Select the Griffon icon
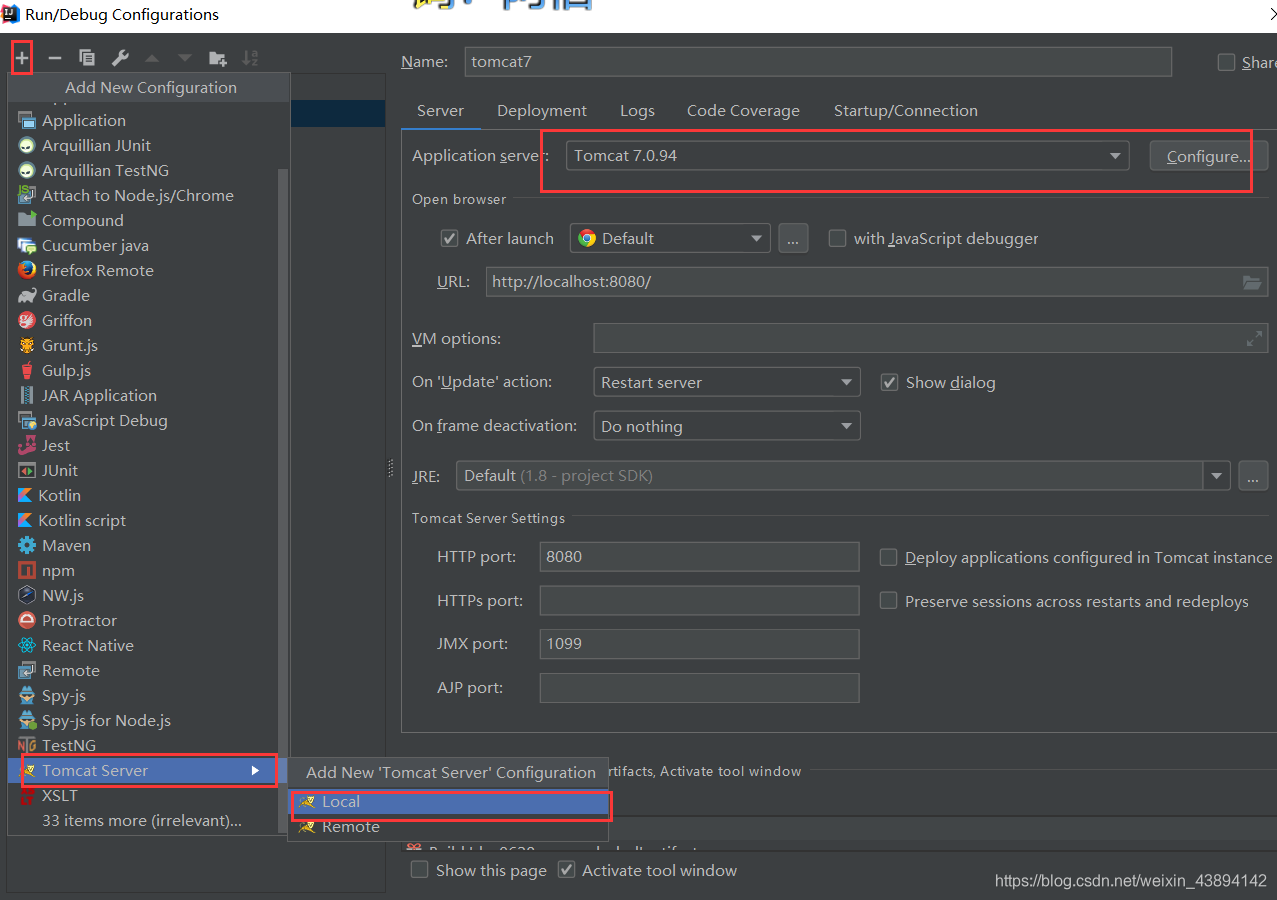Image resolution: width=1277 pixels, height=900 pixels. (27, 320)
